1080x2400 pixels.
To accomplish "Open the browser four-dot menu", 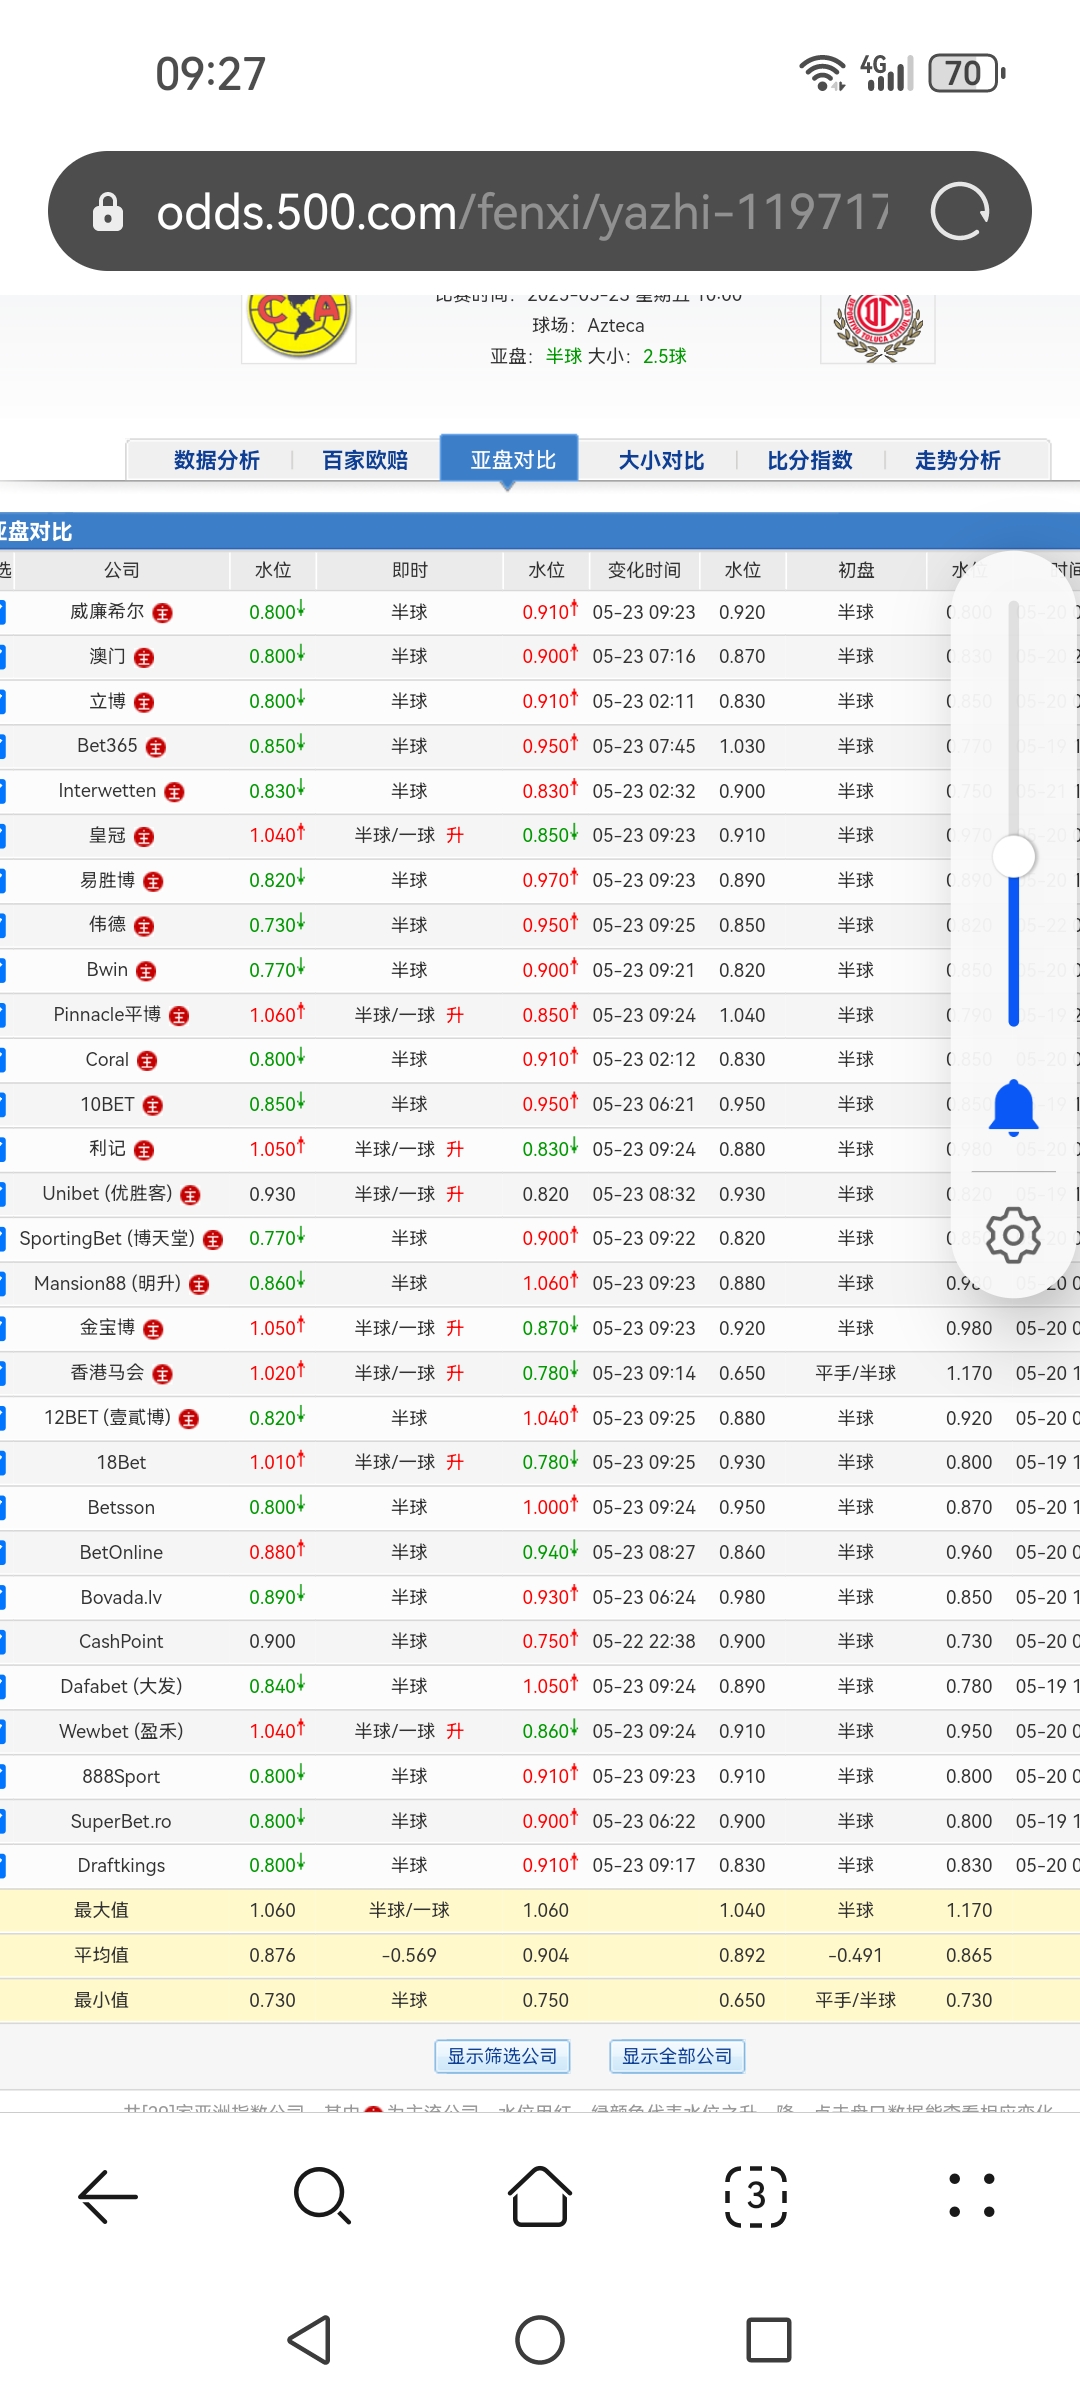I will click(x=972, y=2197).
